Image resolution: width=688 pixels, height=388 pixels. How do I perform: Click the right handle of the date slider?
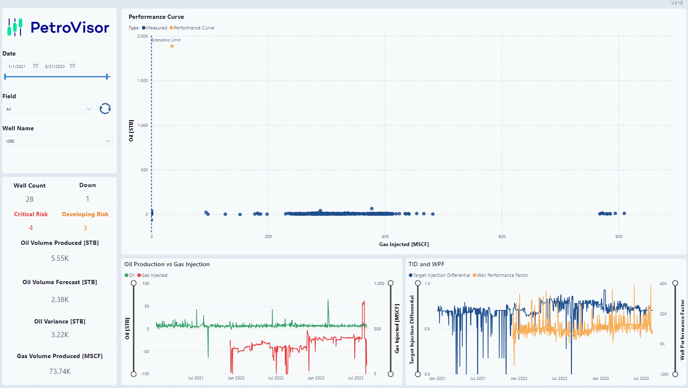point(107,77)
